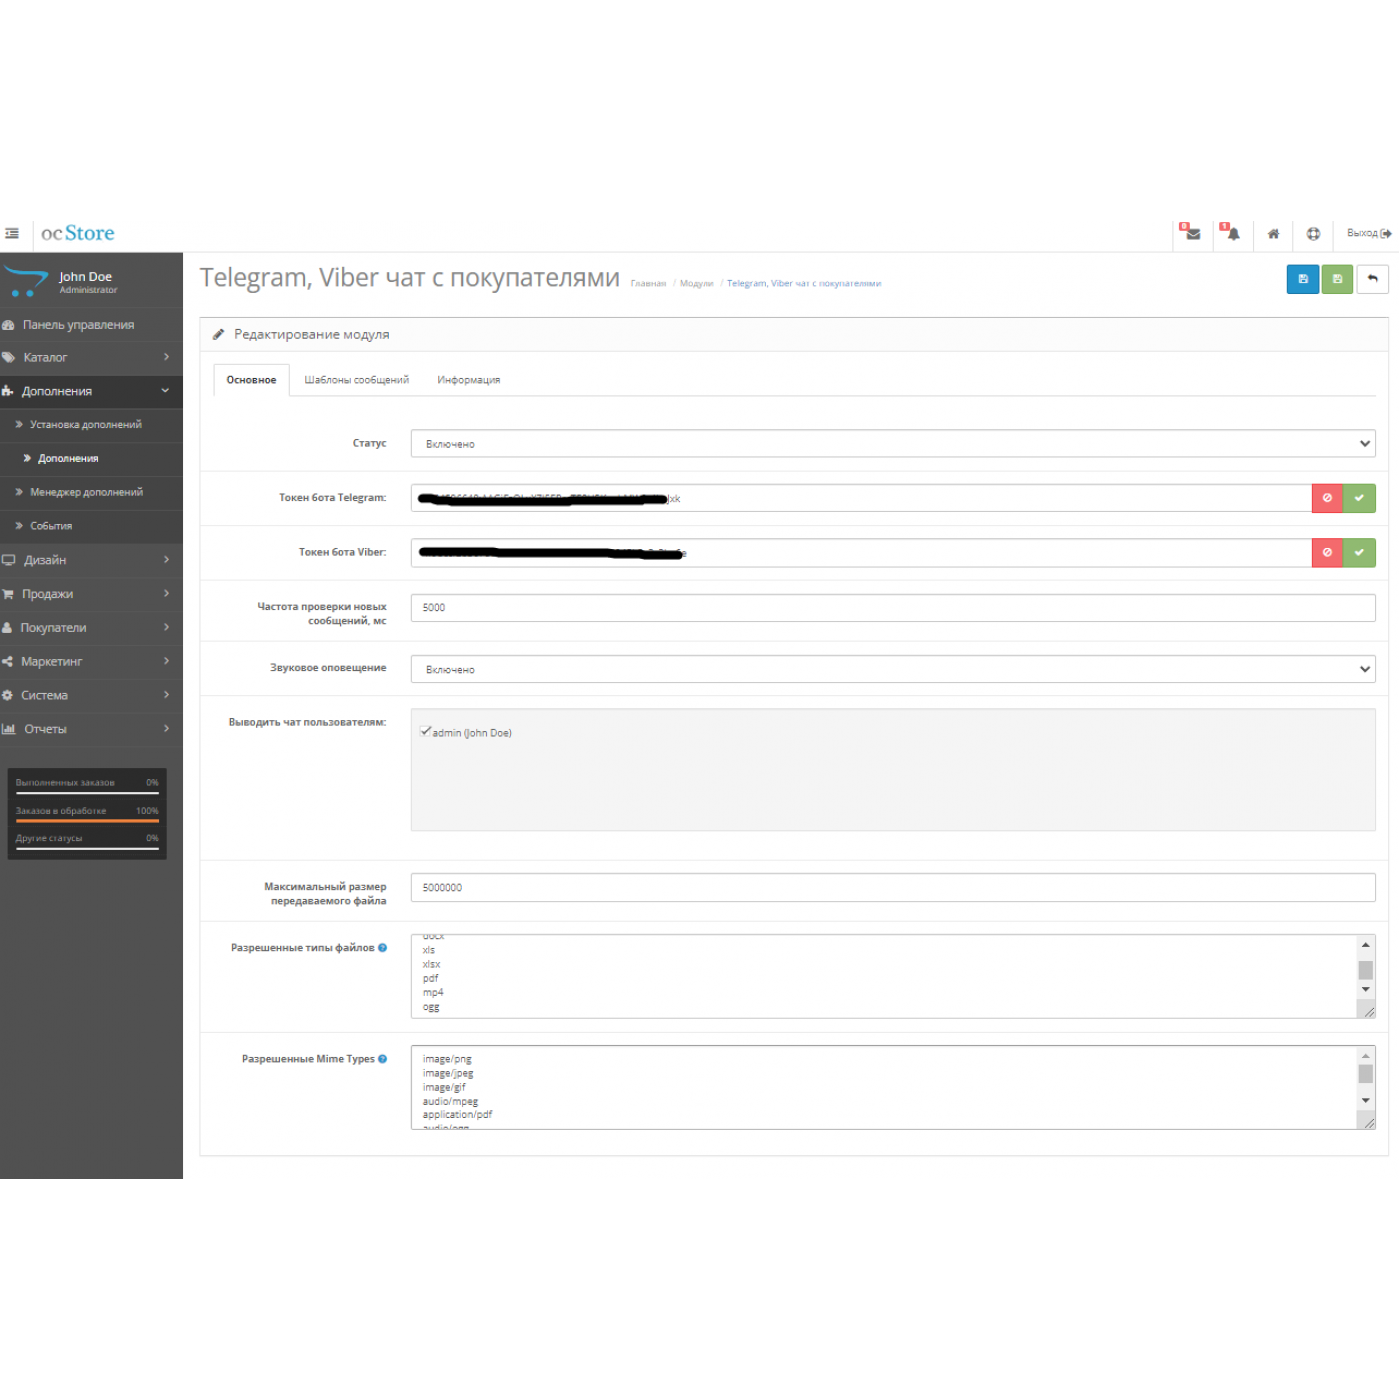
Task: Click the message check frequency input field
Action: click(x=892, y=608)
